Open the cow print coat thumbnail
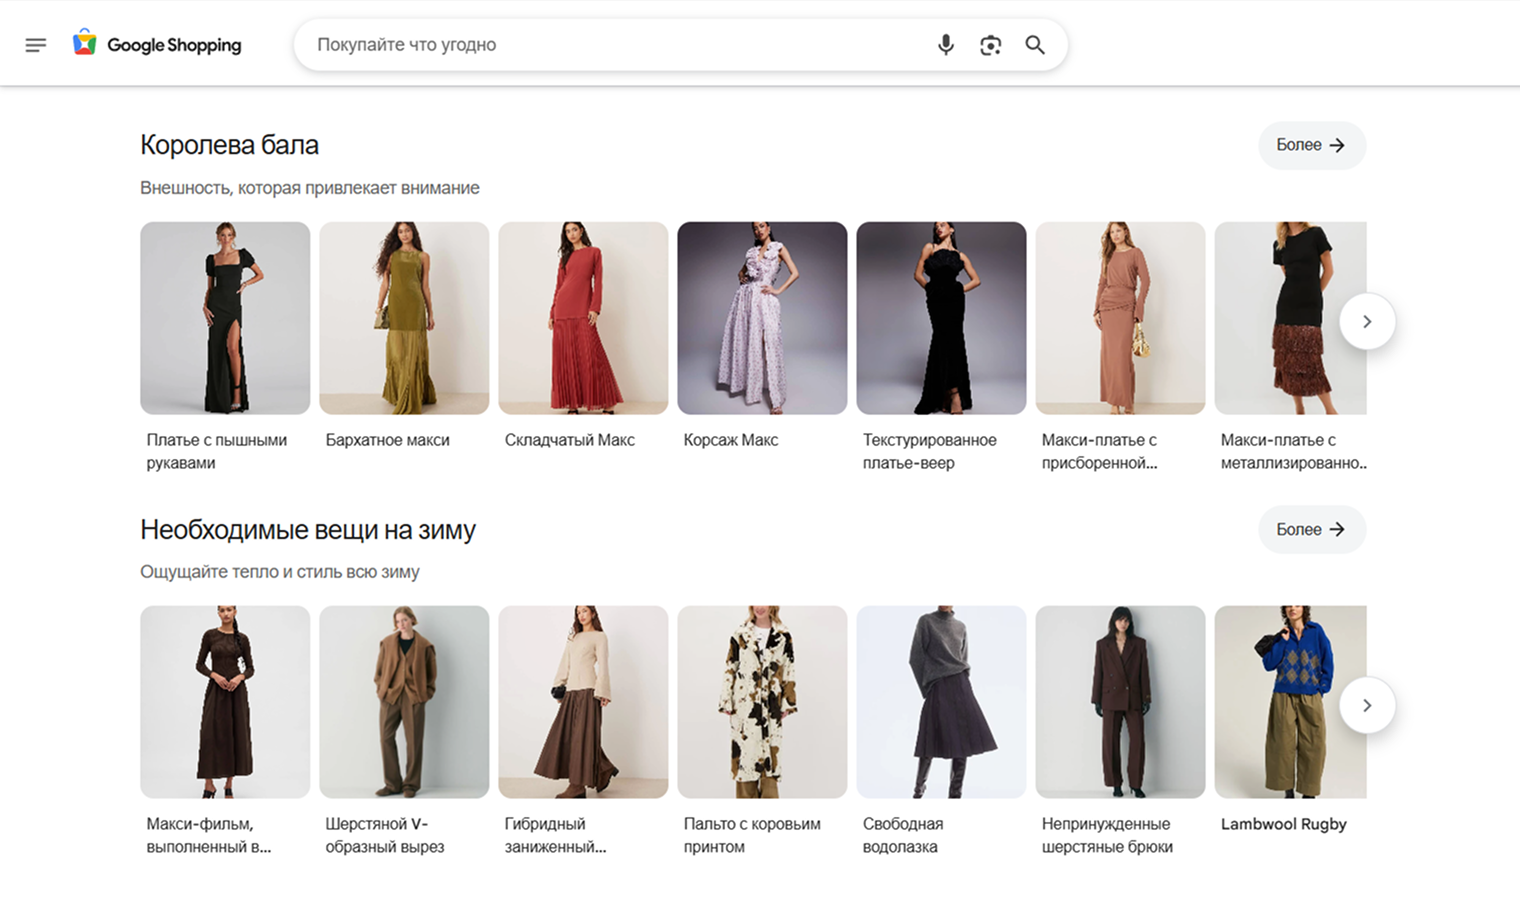The height and width of the screenshot is (903, 1520). click(x=762, y=702)
